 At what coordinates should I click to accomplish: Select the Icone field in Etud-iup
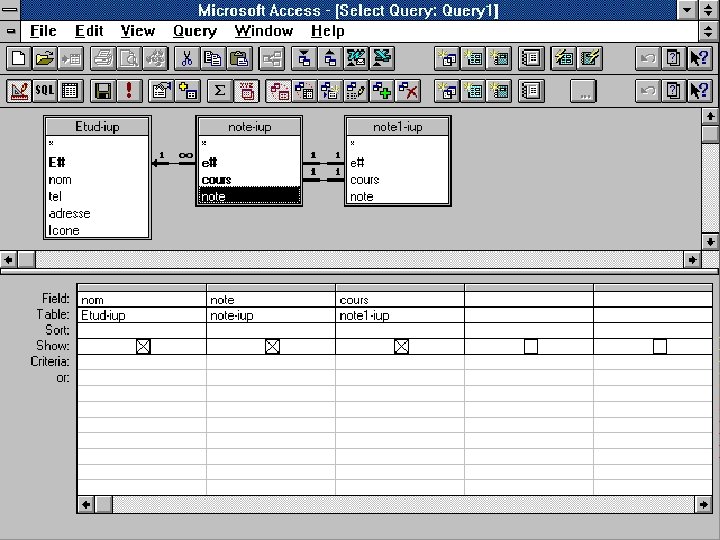point(97,231)
